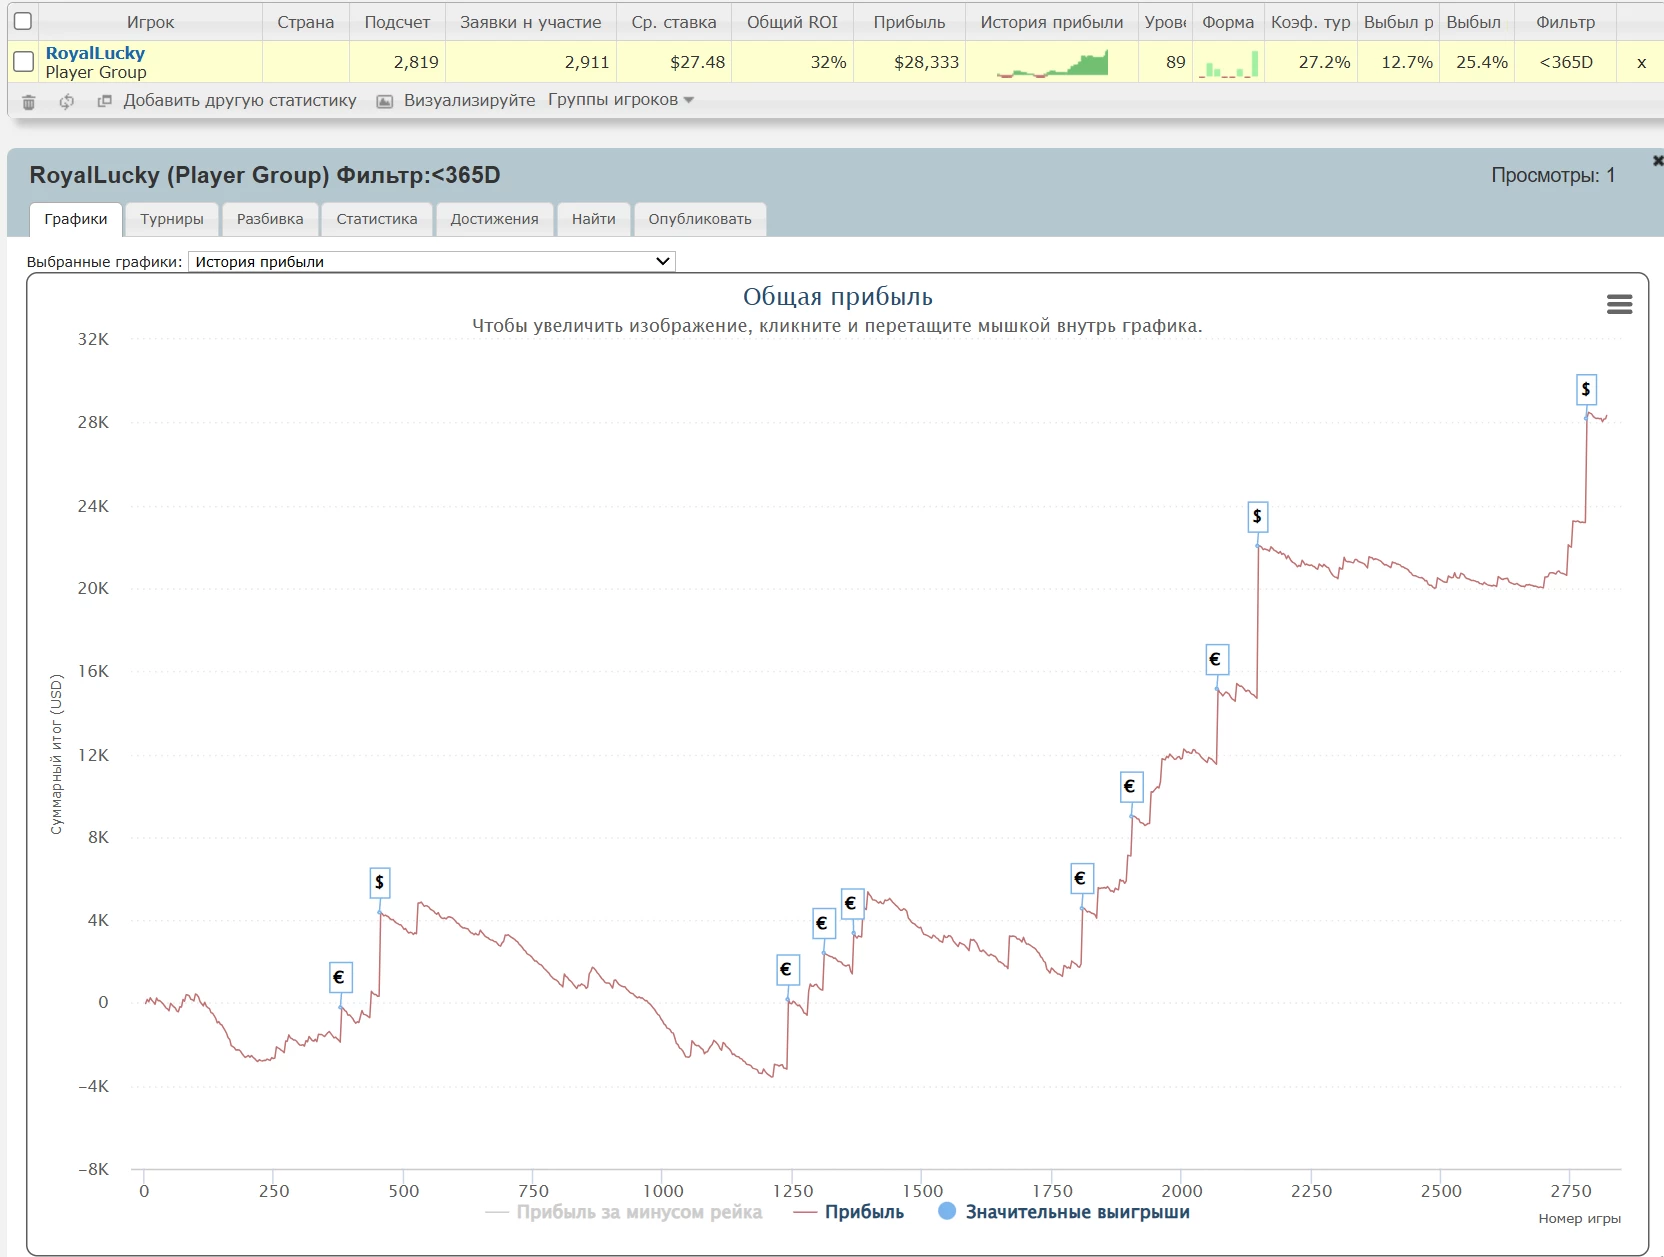Click the first € marker near game 375
This screenshot has width=1664, height=1257.
pos(340,977)
